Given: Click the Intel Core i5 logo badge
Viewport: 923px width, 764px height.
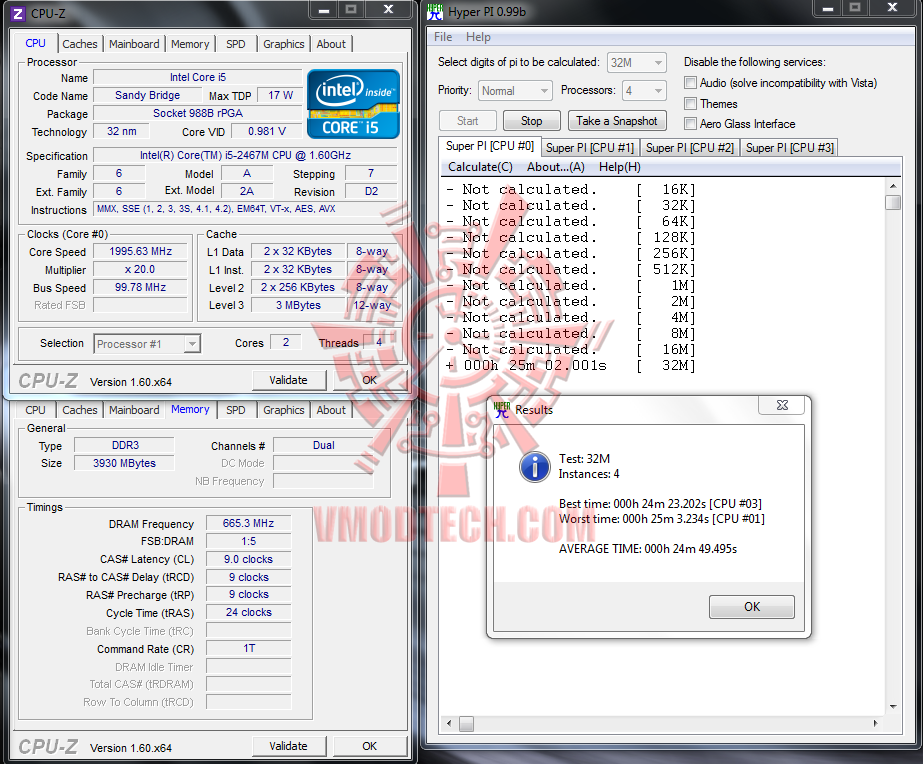Looking at the screenshot, I should click(x=353, y=104).
